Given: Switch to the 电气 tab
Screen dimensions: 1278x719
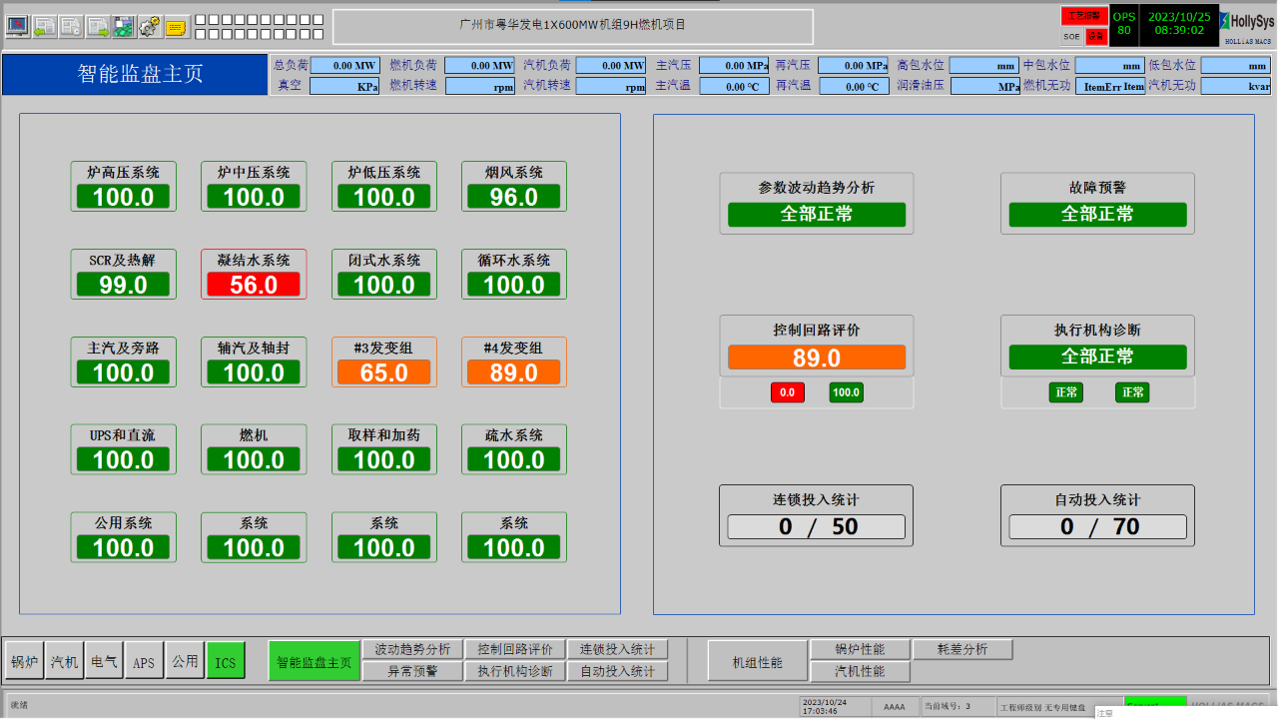Looking at the screenshot, I should click(103, 659).
